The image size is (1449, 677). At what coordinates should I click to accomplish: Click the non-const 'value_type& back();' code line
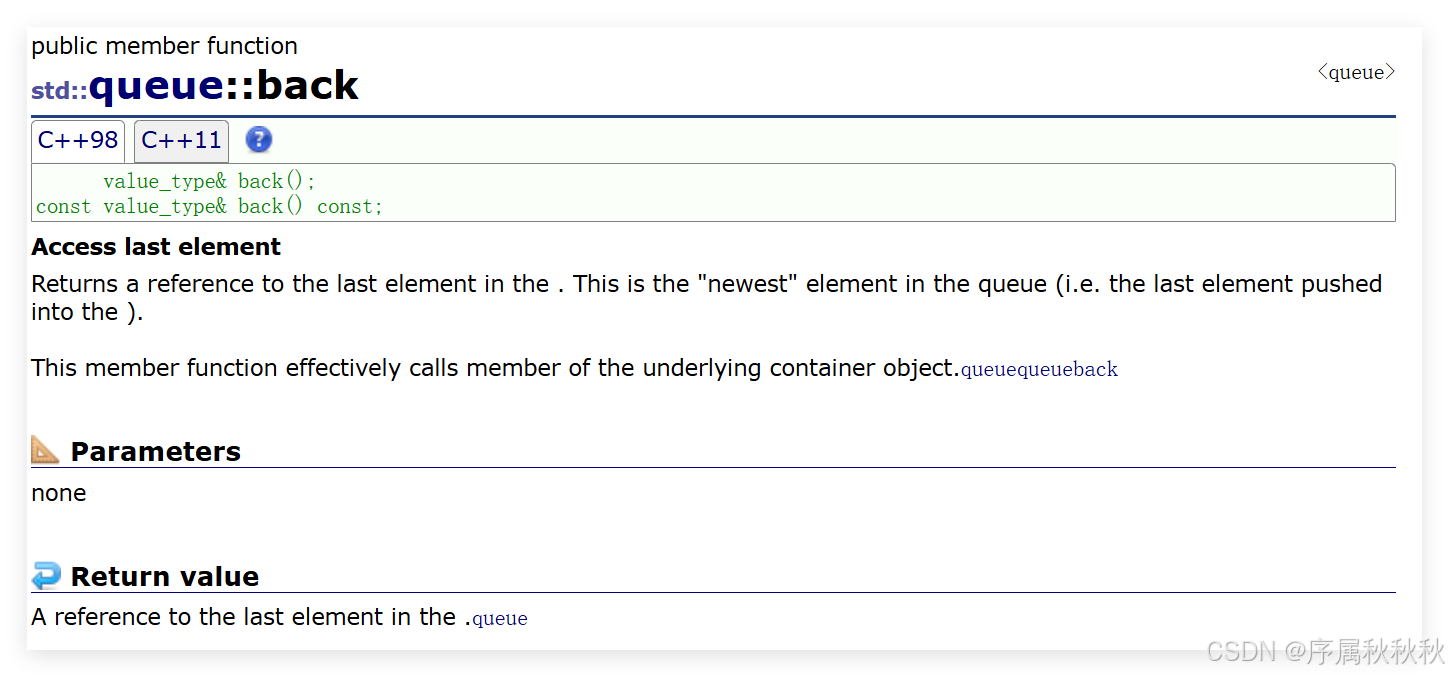tap(209, 181)
